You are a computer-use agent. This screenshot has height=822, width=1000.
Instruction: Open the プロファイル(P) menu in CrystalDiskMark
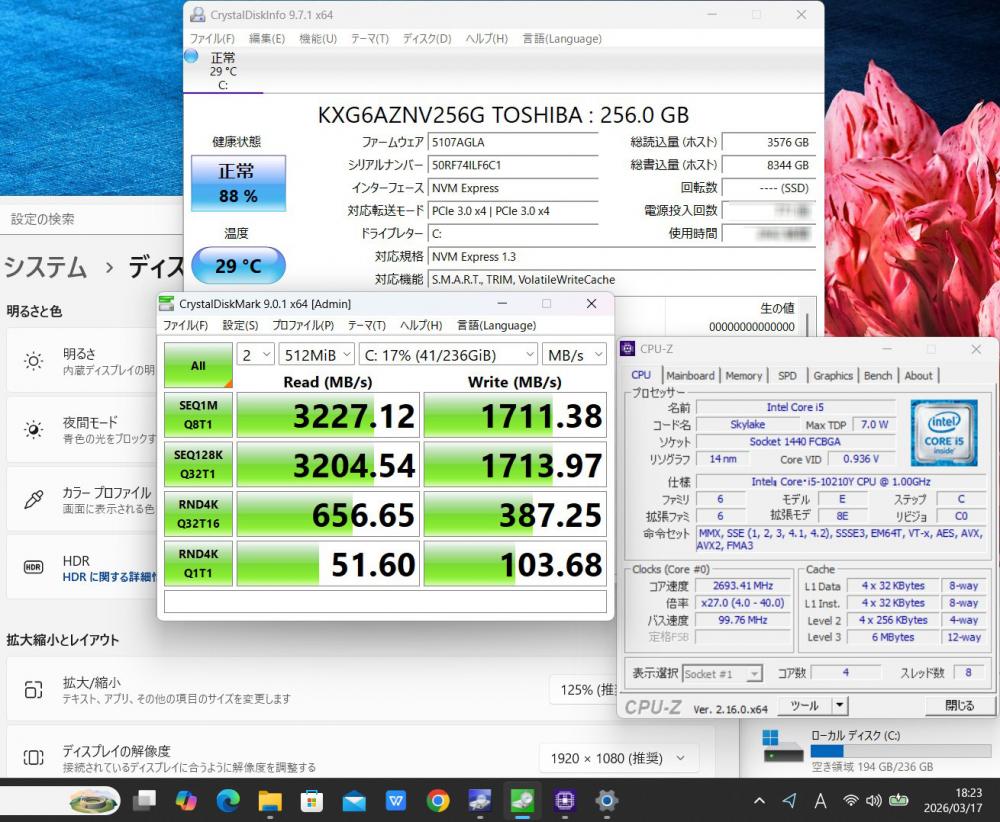[303, 325]
